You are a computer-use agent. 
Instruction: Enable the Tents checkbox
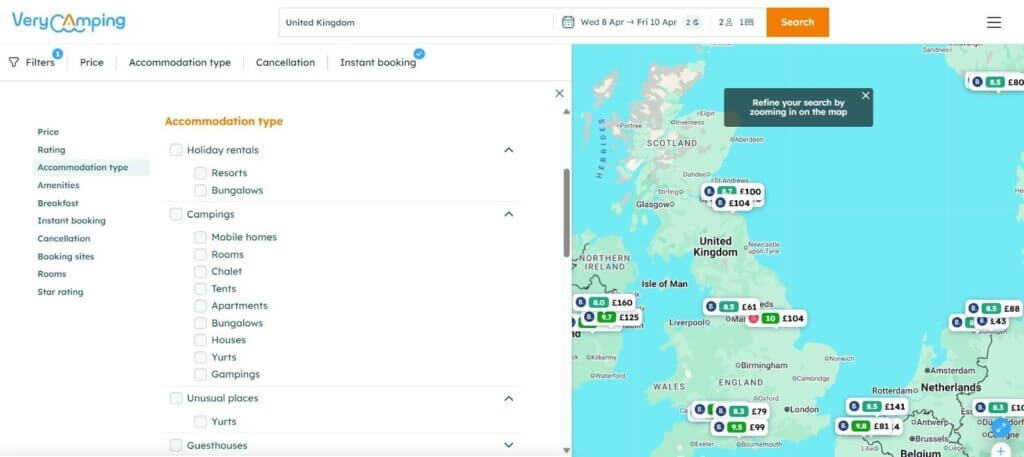tap(201, 289)
